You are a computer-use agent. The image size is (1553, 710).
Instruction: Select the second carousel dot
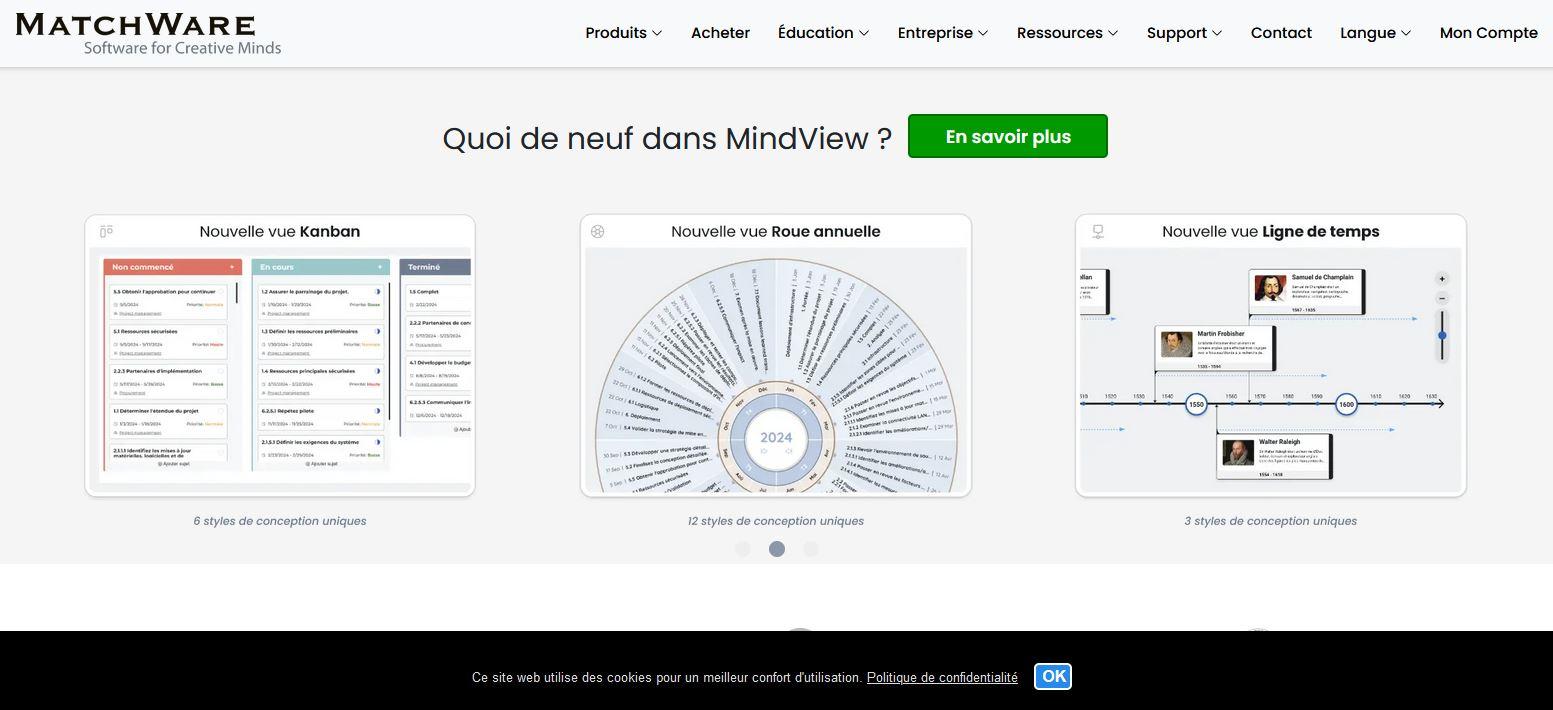click(x=777, y=549)
